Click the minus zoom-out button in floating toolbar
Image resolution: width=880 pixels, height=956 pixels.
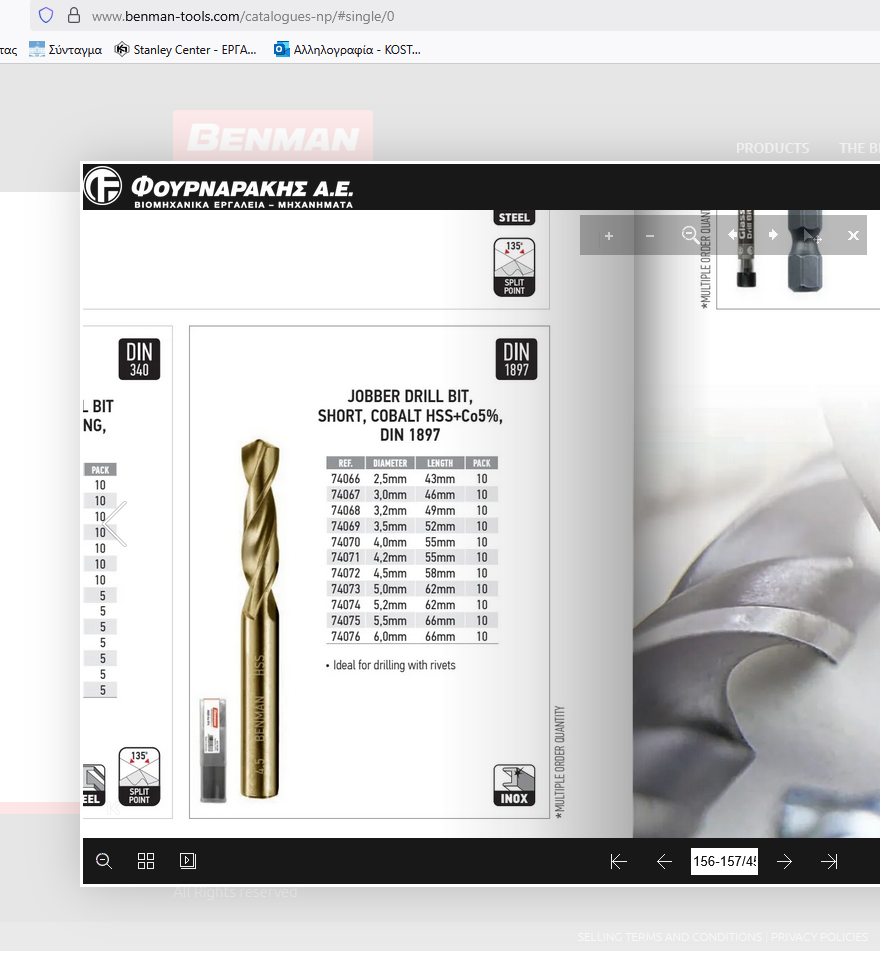(x=650, y=236)
